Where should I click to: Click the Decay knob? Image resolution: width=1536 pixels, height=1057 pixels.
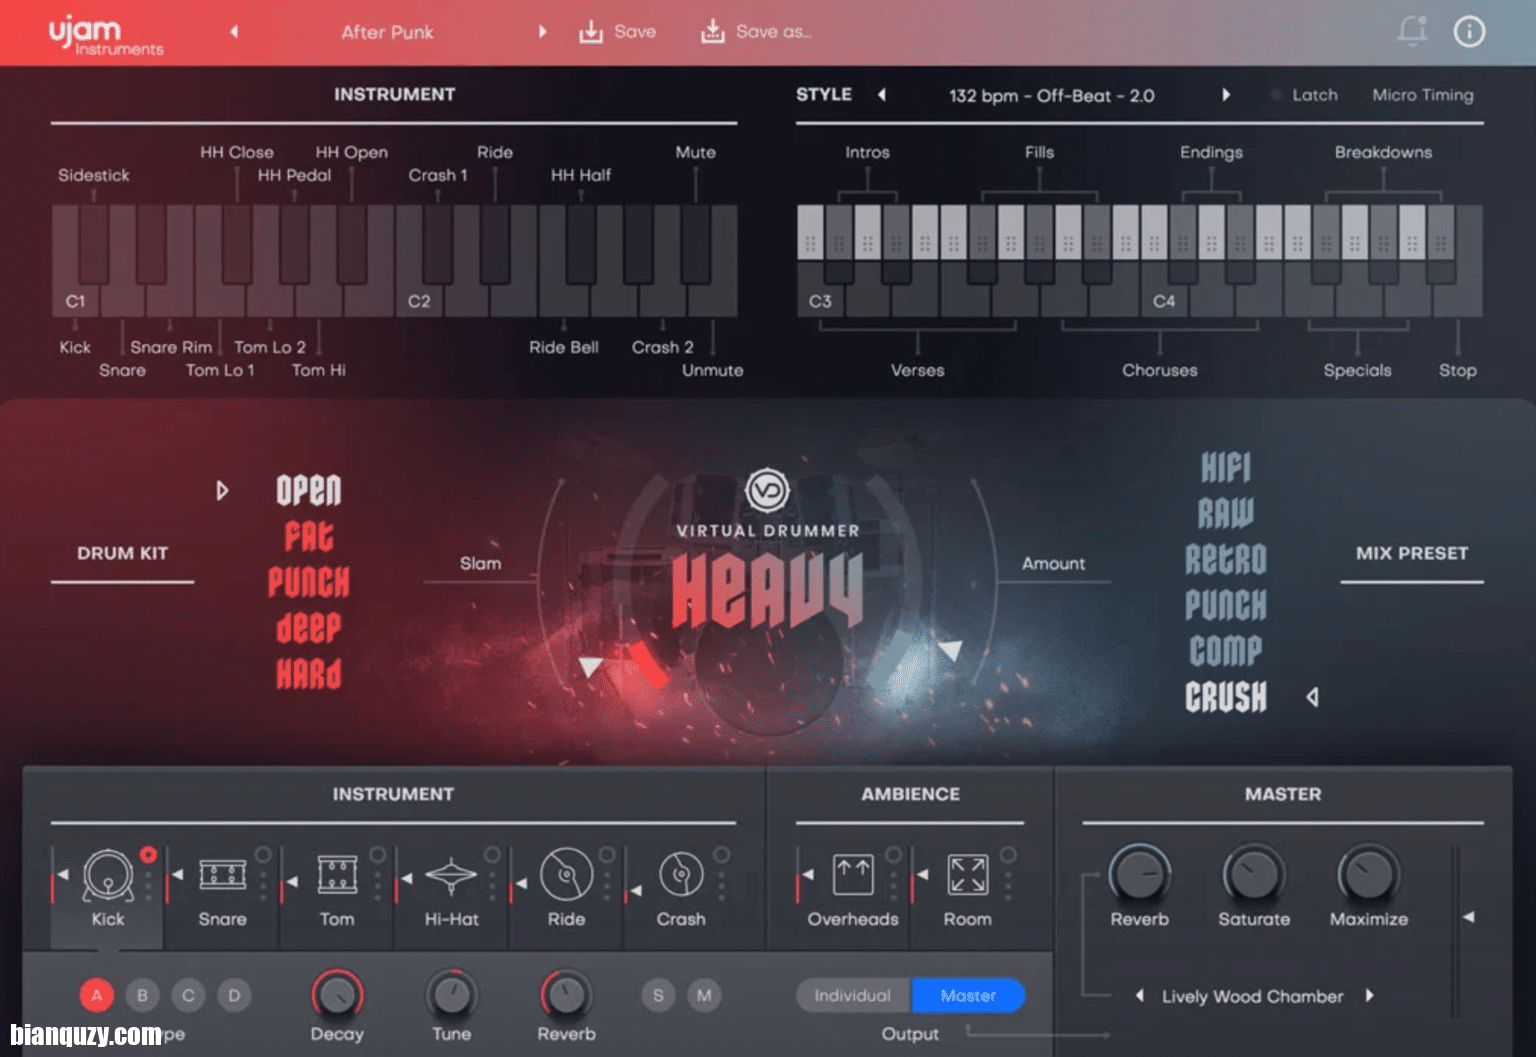click(x=337, y=995)
